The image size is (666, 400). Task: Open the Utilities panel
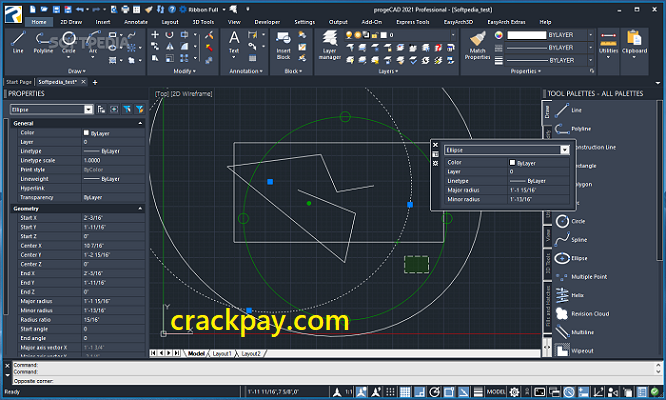pyautogui.click(x=608, y=43)
